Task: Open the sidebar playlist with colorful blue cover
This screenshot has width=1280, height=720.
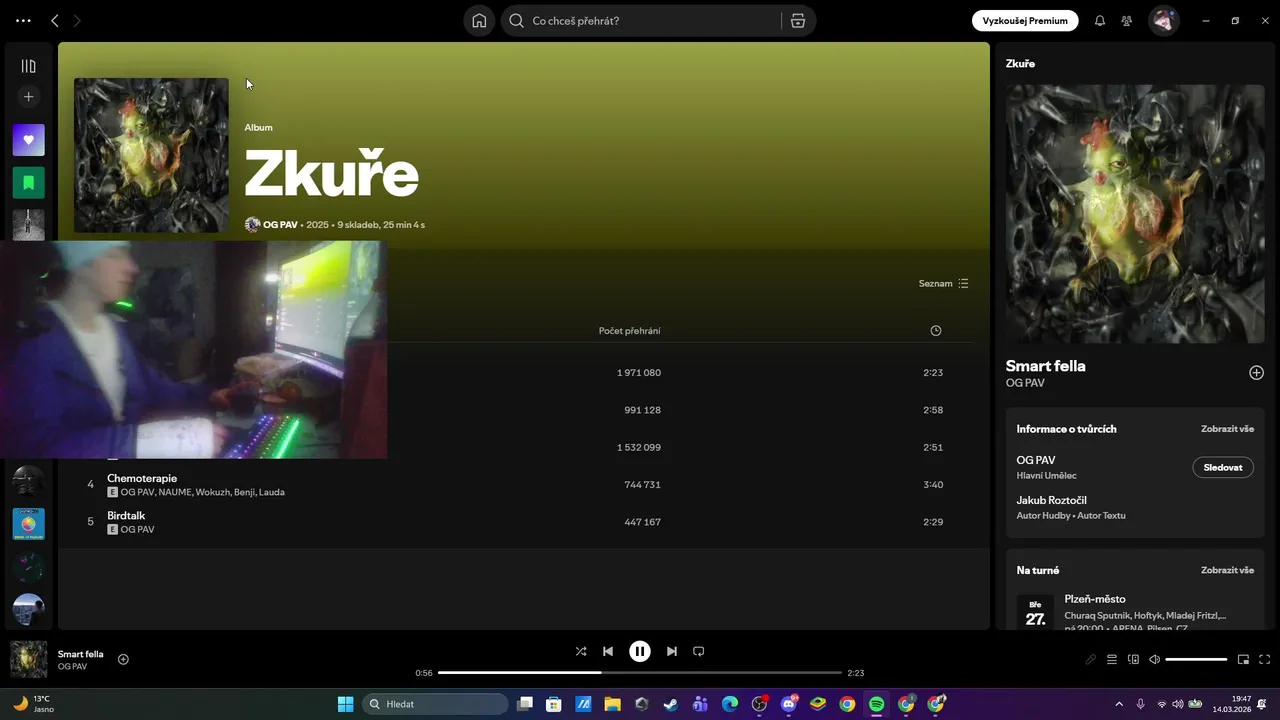Action: pyautogui.click(x=28, y=524)
